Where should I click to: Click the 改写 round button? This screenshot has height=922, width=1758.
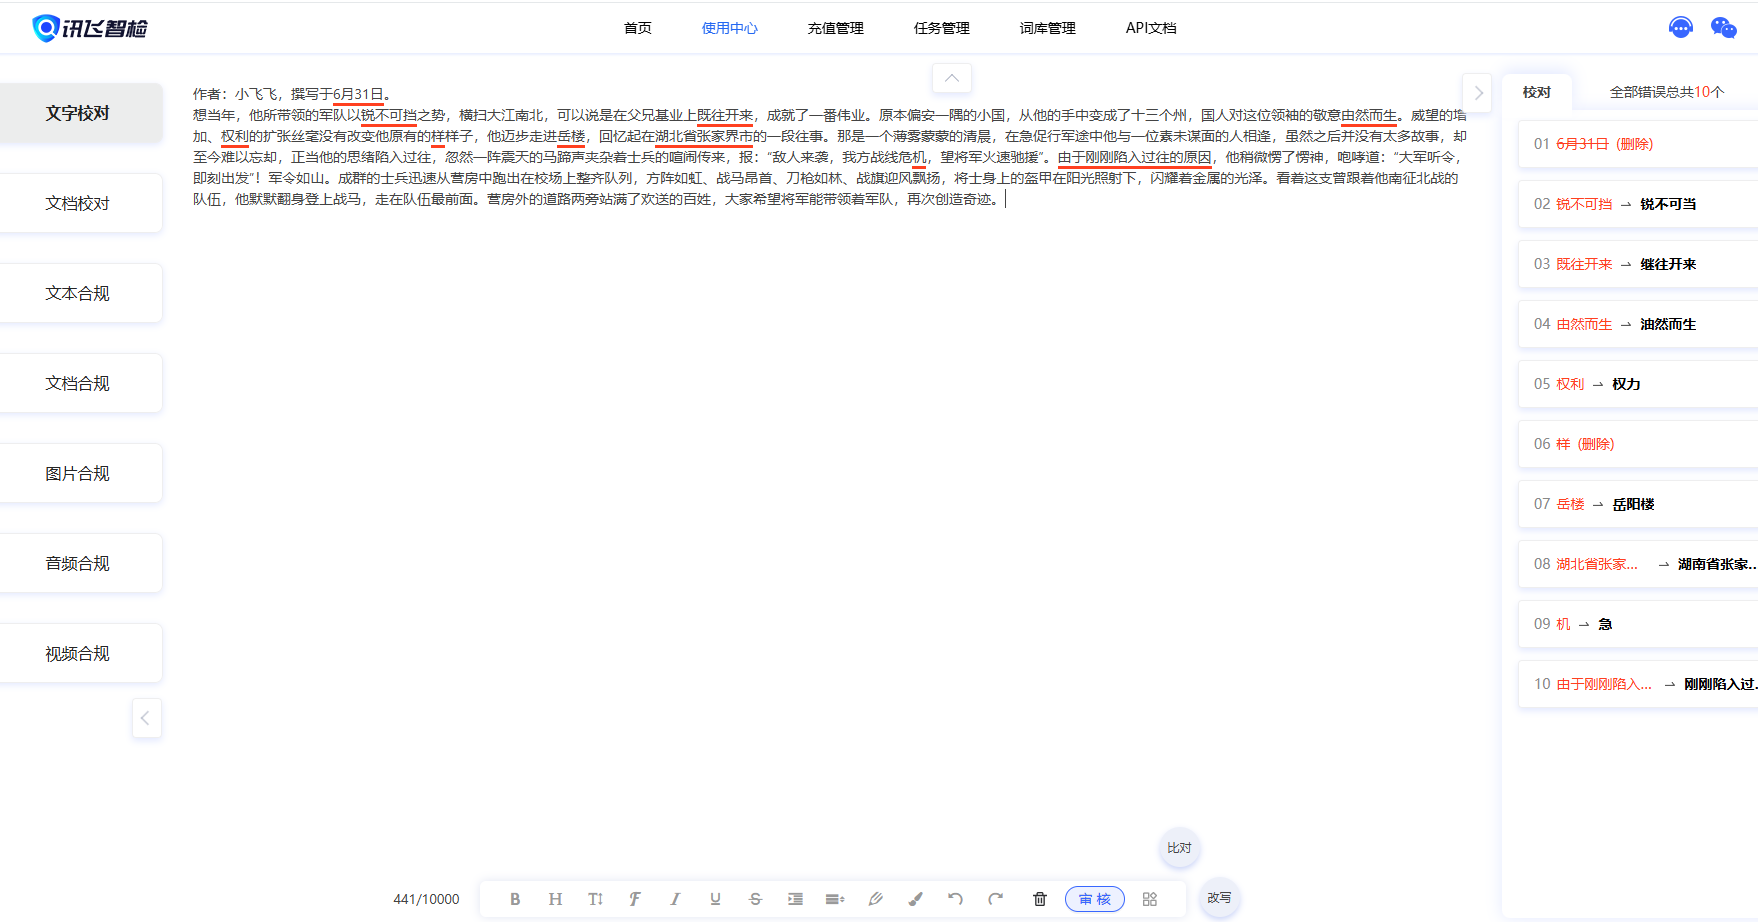(1219, 898)
